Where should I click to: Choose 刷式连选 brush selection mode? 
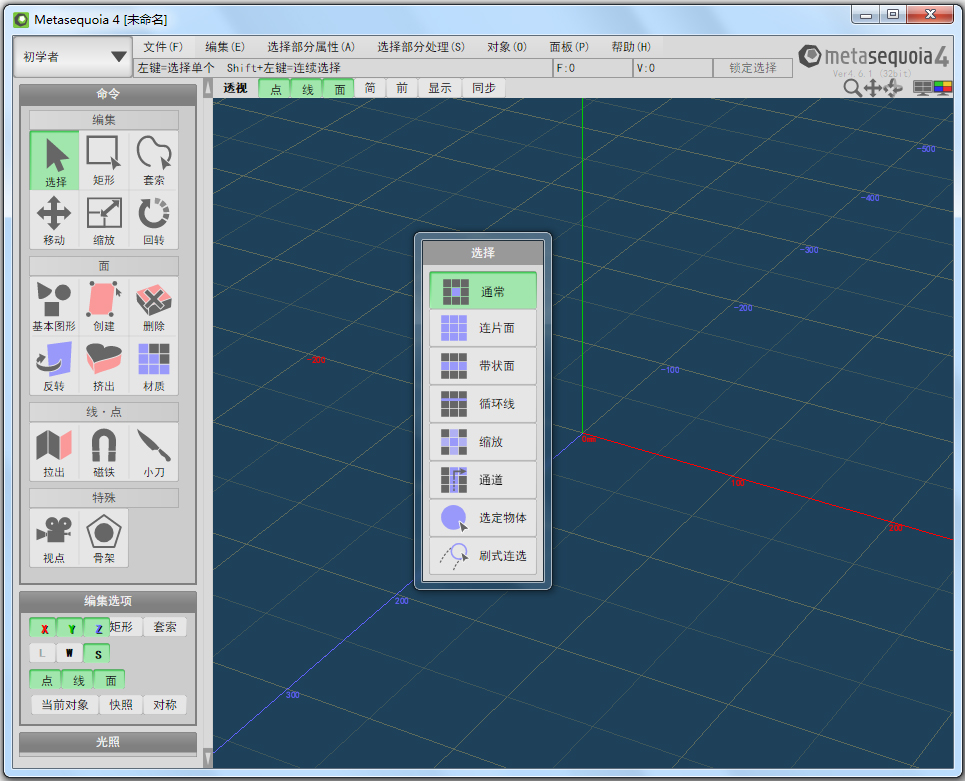tap(483, 556)
